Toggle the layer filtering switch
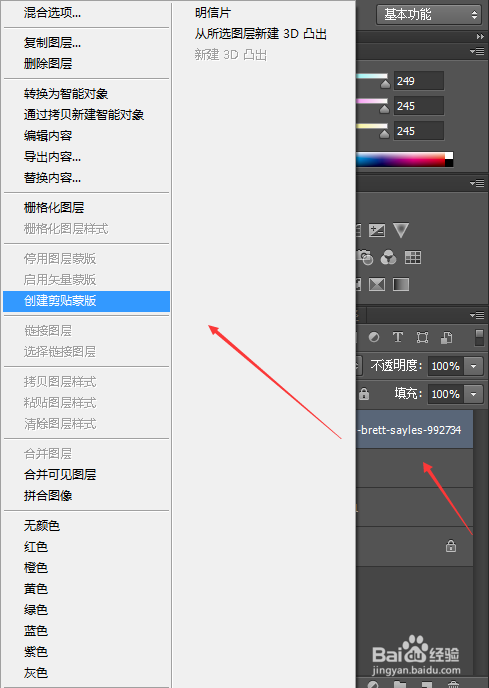Image resolution: width=489 pixels, height=688 pixels. coord(480,337)
